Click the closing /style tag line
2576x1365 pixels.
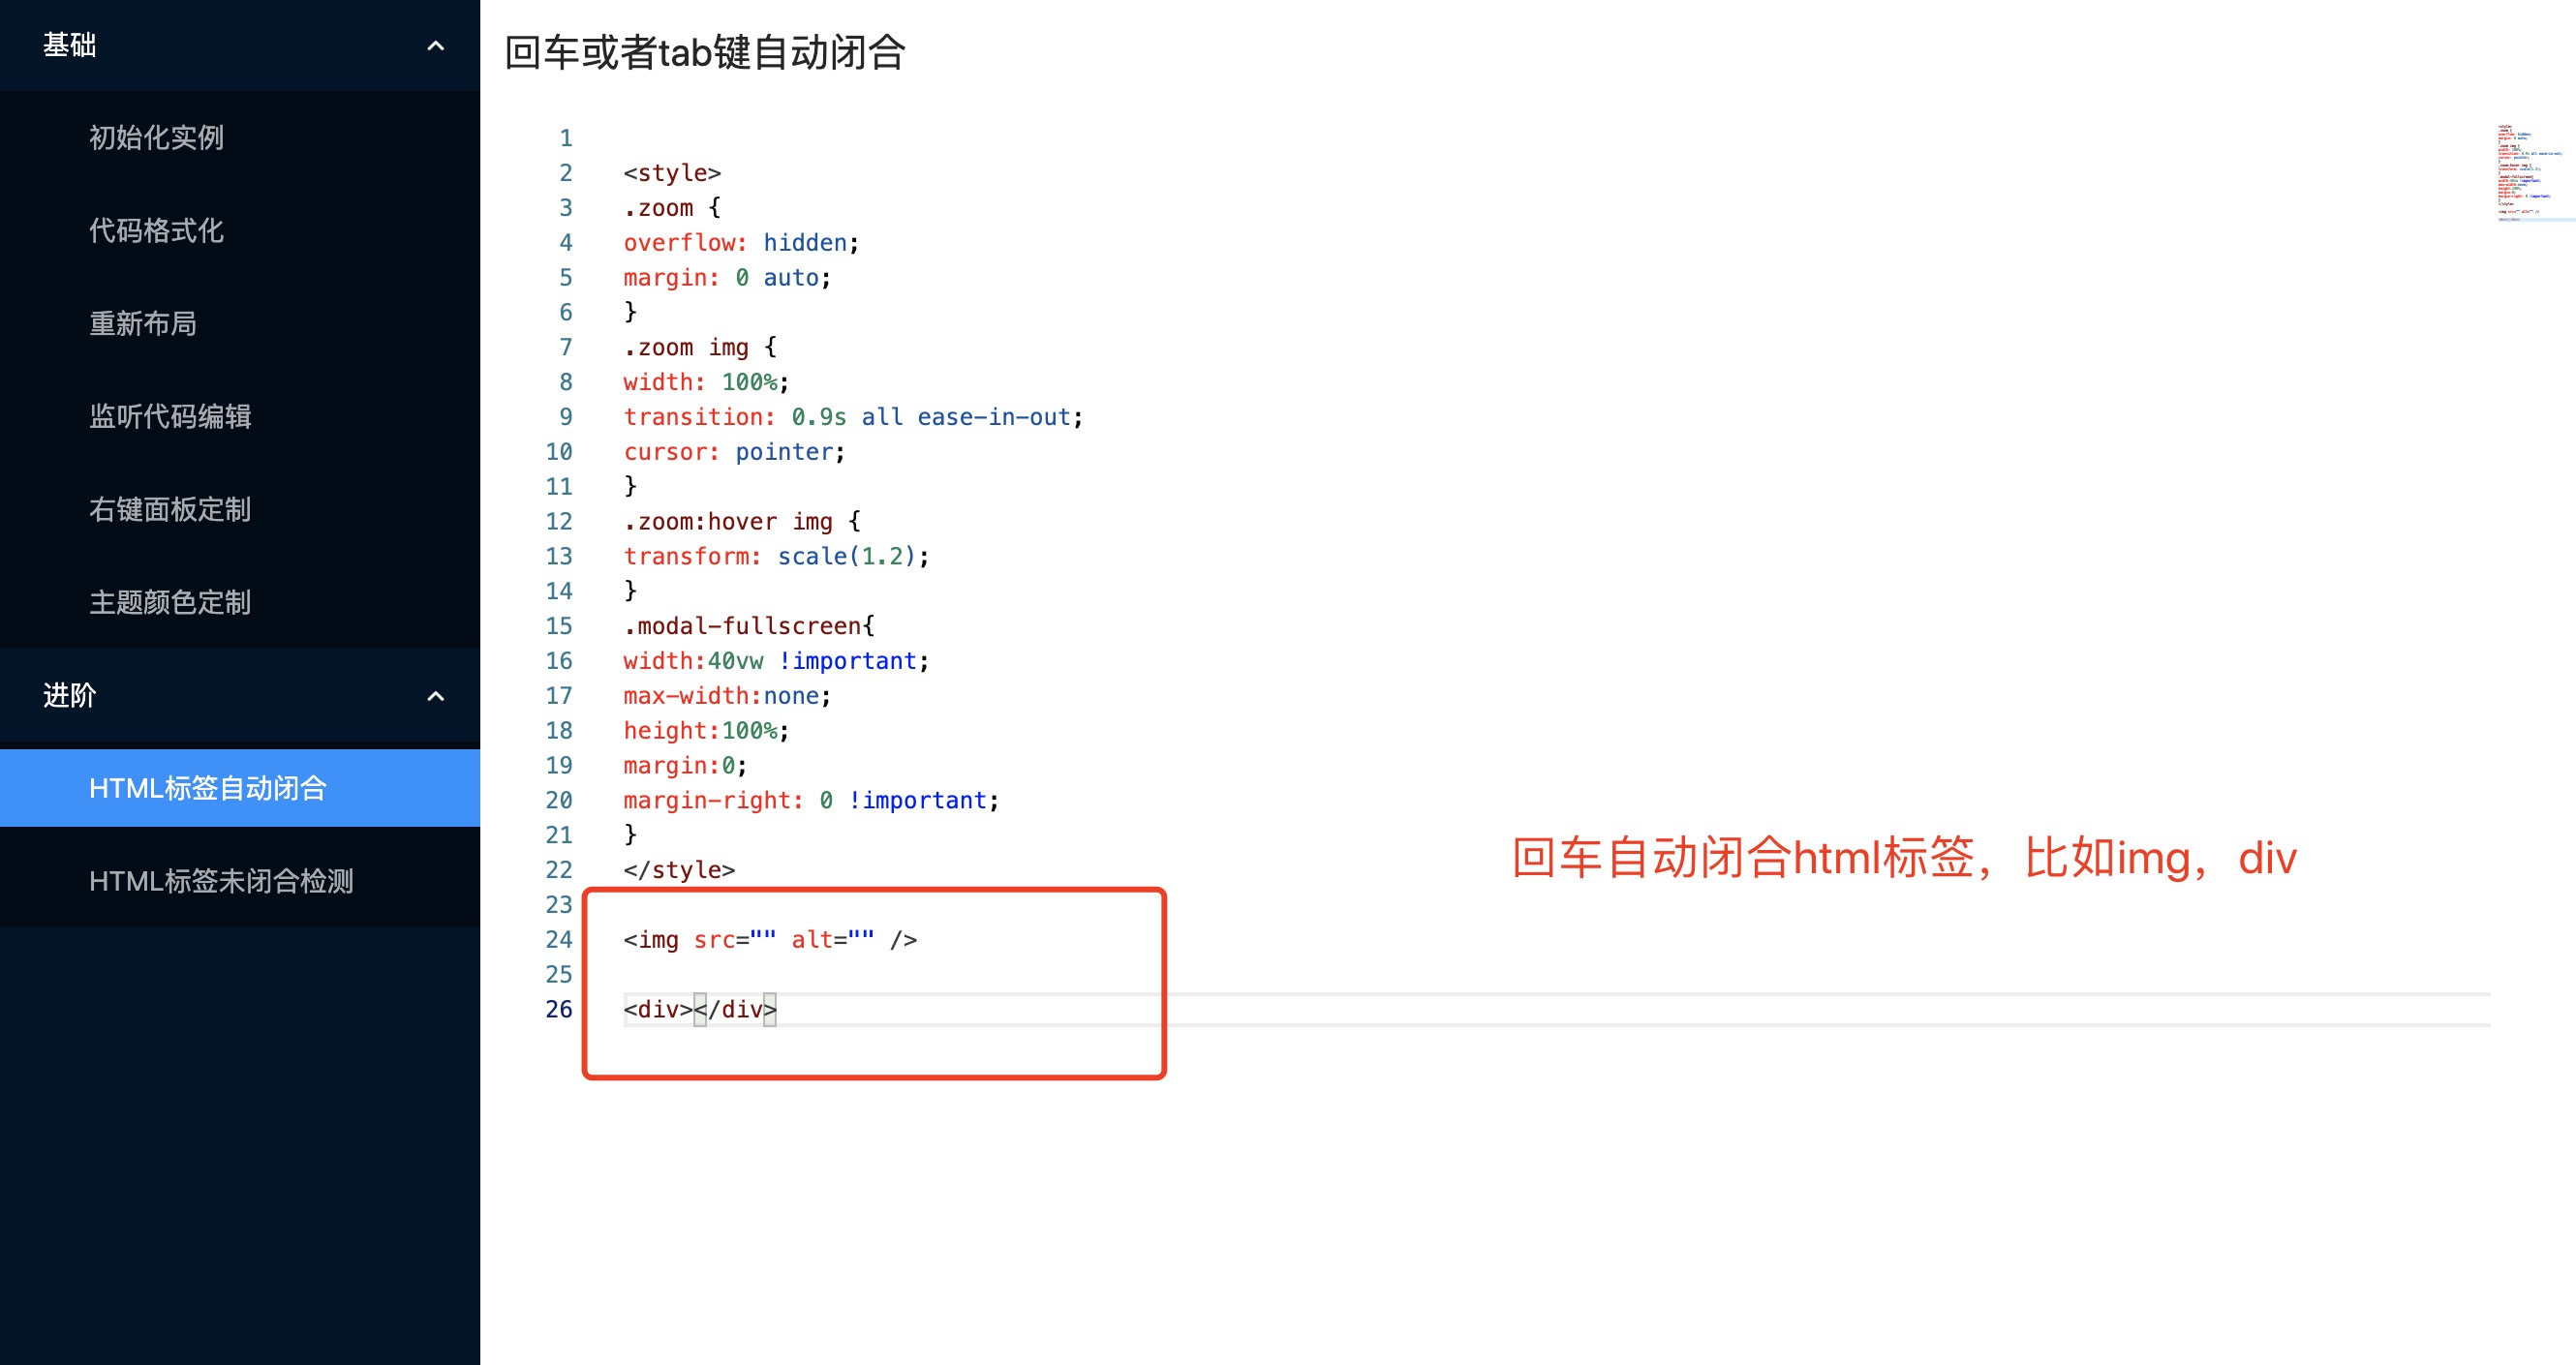679,870
